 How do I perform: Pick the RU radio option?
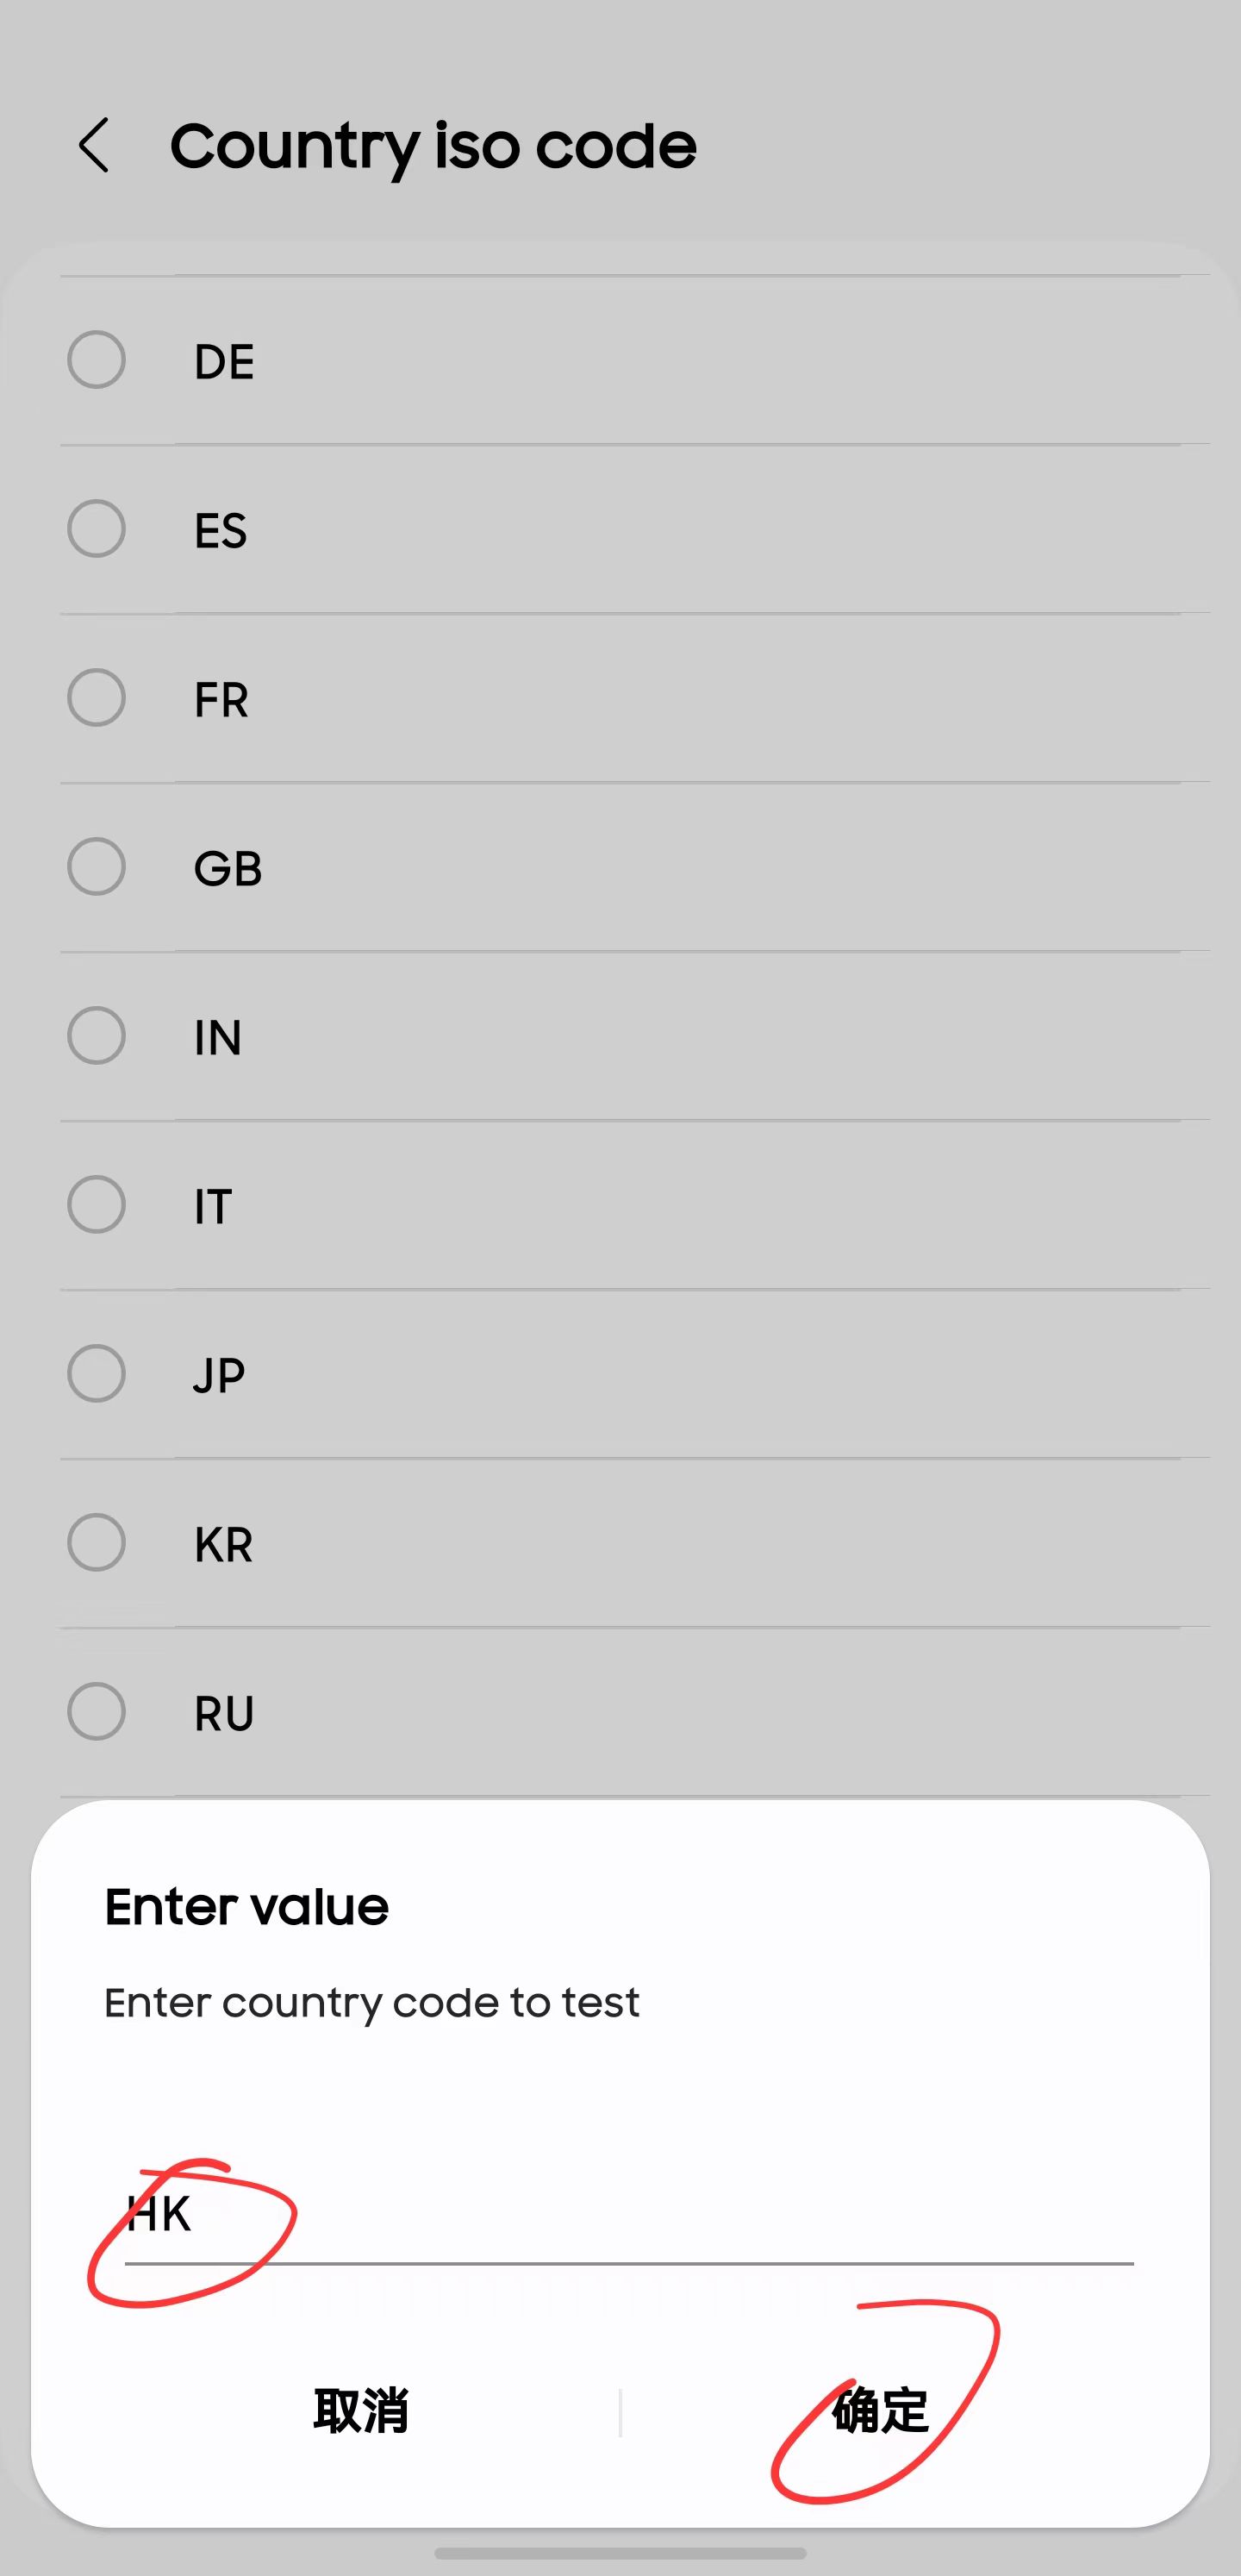[96, 1712]
